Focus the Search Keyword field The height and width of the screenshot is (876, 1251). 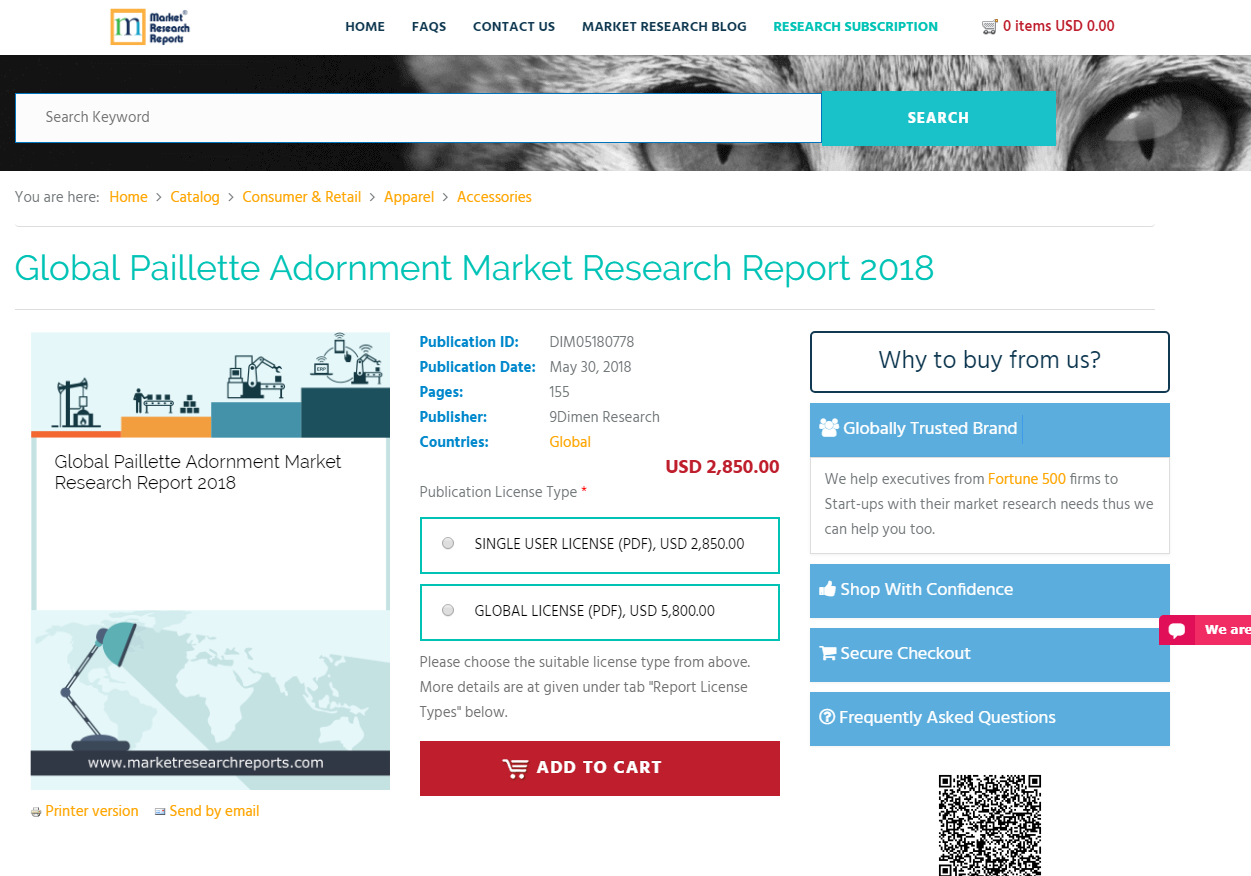(x=418, y=118)
